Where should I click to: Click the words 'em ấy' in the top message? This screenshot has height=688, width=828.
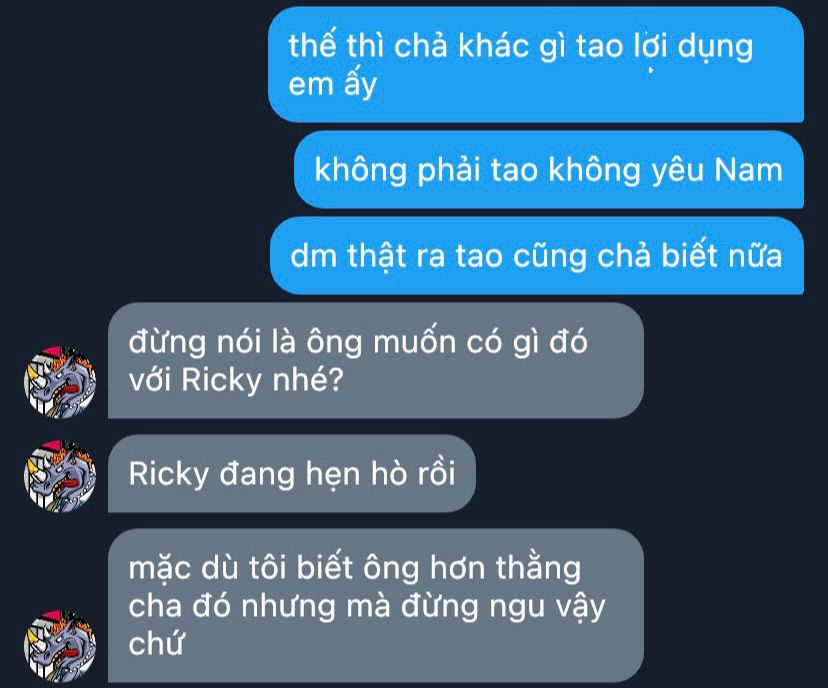point(332,84)
